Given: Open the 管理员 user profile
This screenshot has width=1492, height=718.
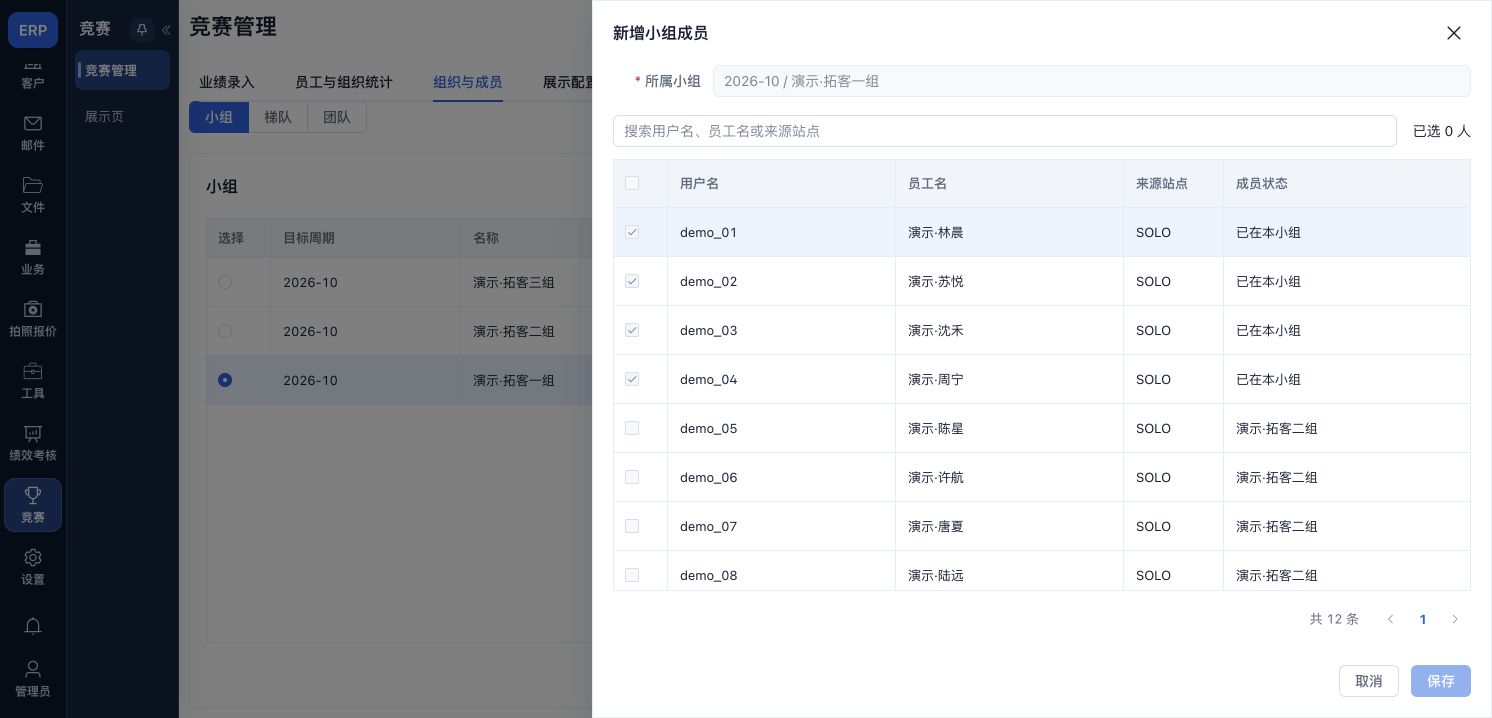Looking at the screenshot, I should pyautogui.click(x=33, y=678).
